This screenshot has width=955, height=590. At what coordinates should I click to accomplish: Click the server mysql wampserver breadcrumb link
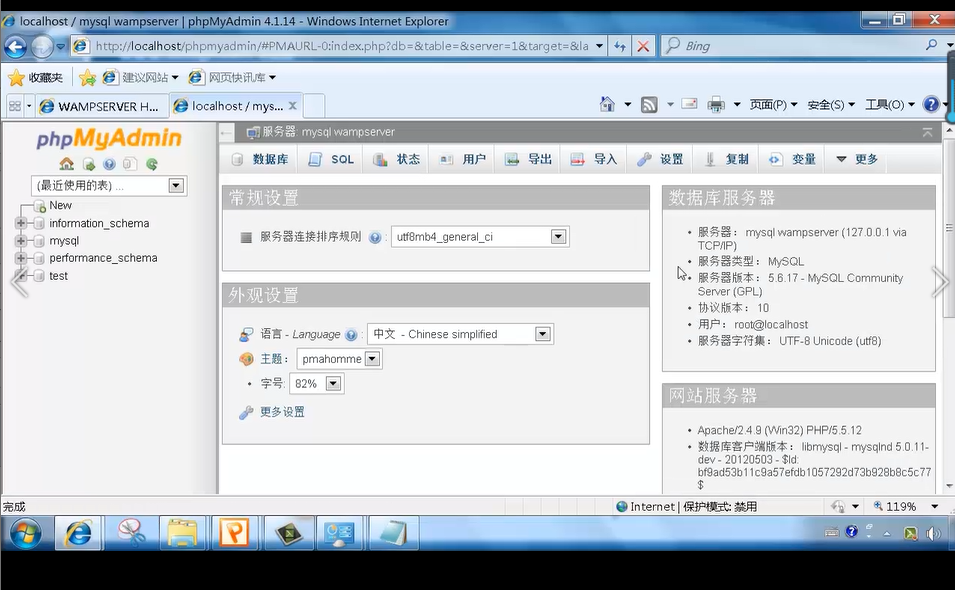tap(328, 132)
